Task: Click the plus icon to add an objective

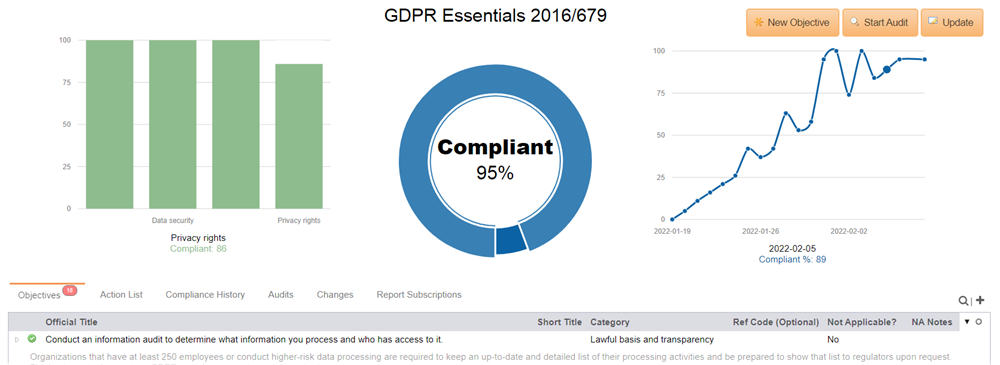Action: pos(980,301)
